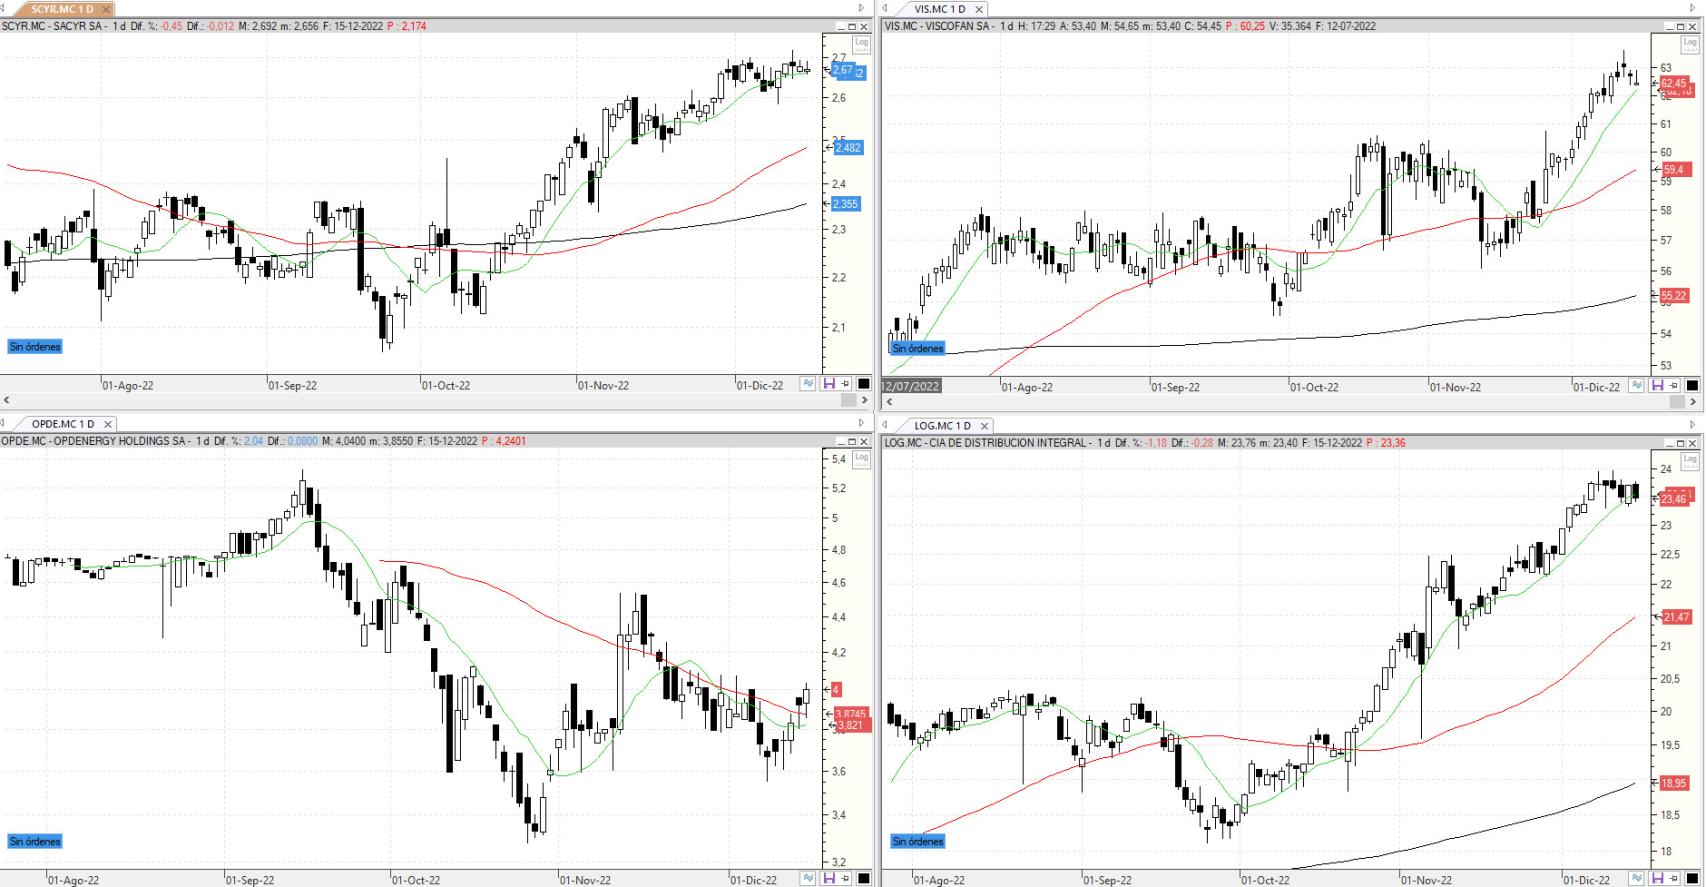
Task: Click Sin órdenes button in VISCOFAN chart
Action: point(918,348)
